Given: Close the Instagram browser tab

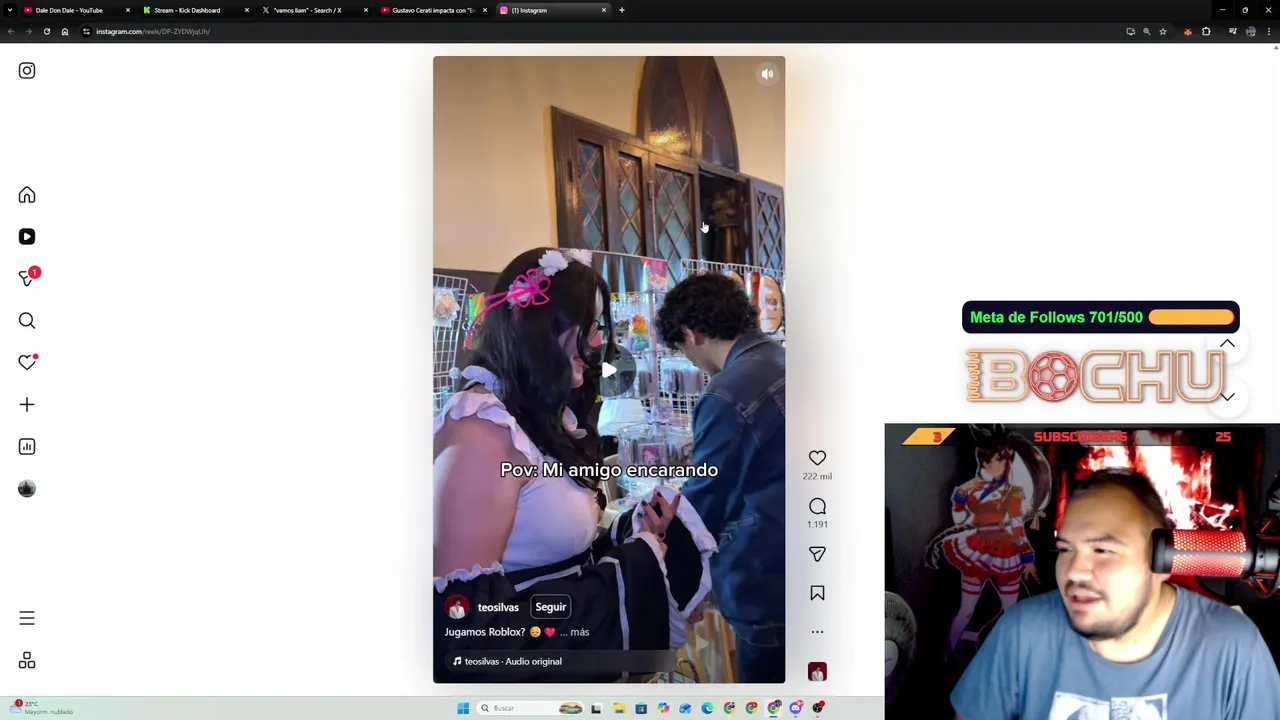Looking at the screenshot, I should click(x=604, y=10).
